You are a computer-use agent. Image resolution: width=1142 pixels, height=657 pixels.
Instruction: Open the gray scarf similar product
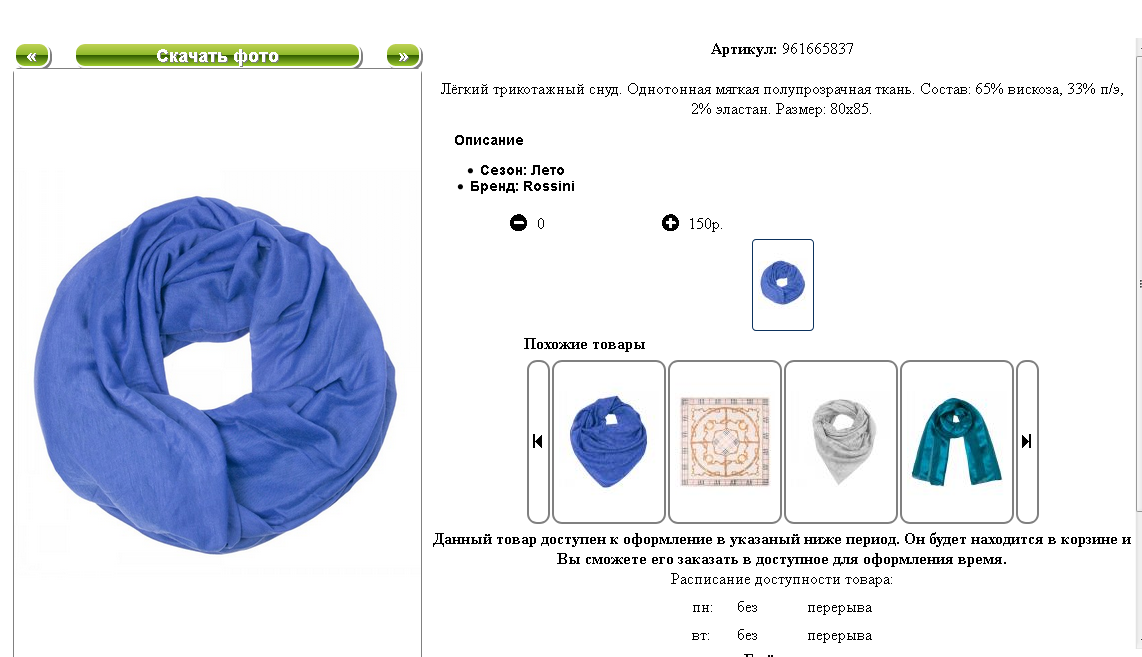click(840, 441)
